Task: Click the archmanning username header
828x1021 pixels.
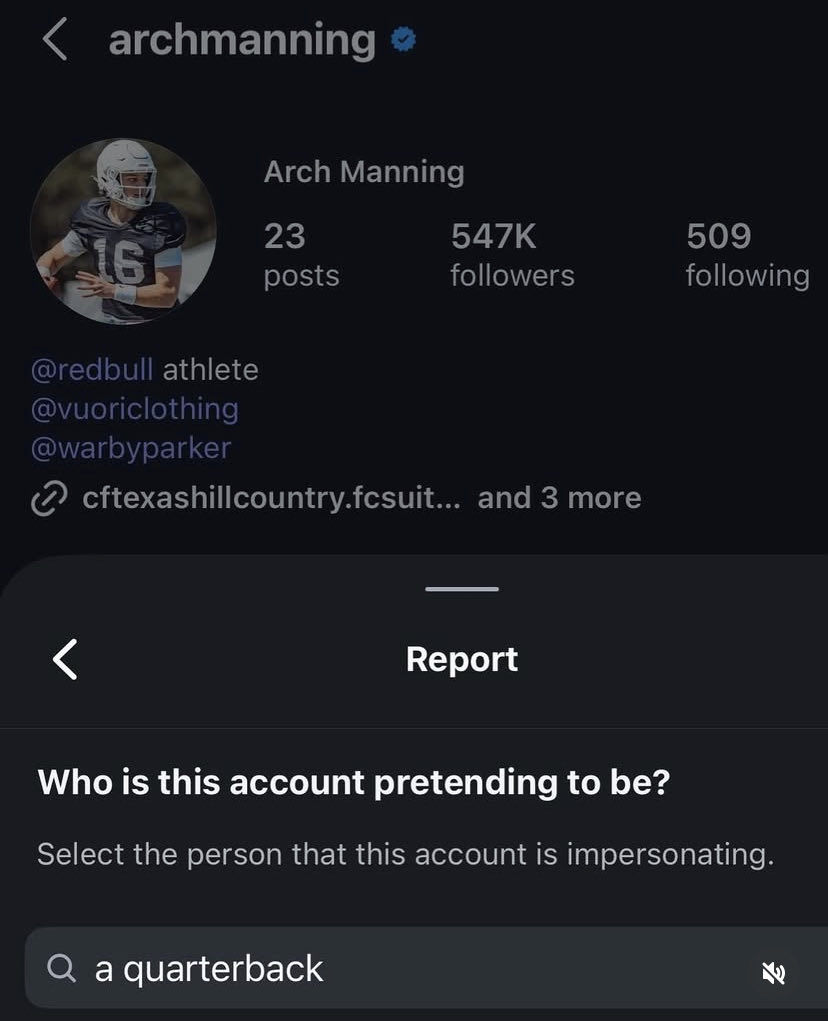Action: [242, 40]
